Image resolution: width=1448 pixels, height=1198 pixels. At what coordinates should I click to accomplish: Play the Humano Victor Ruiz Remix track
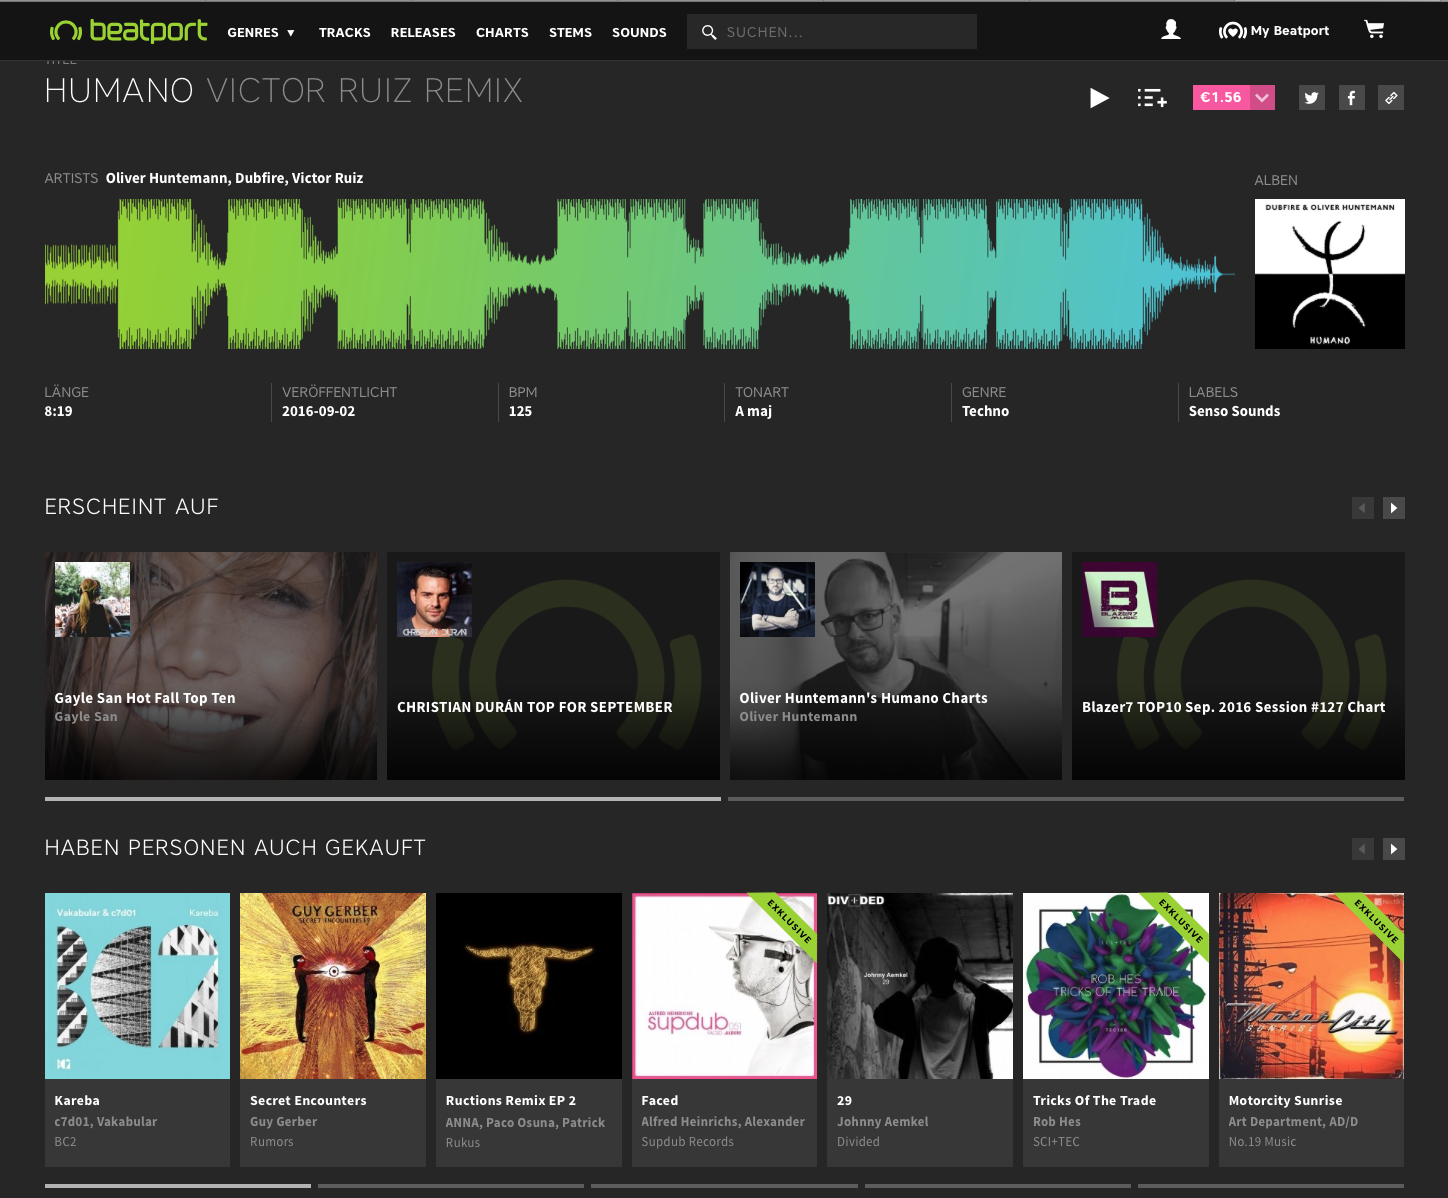(x=1099, y=98)
